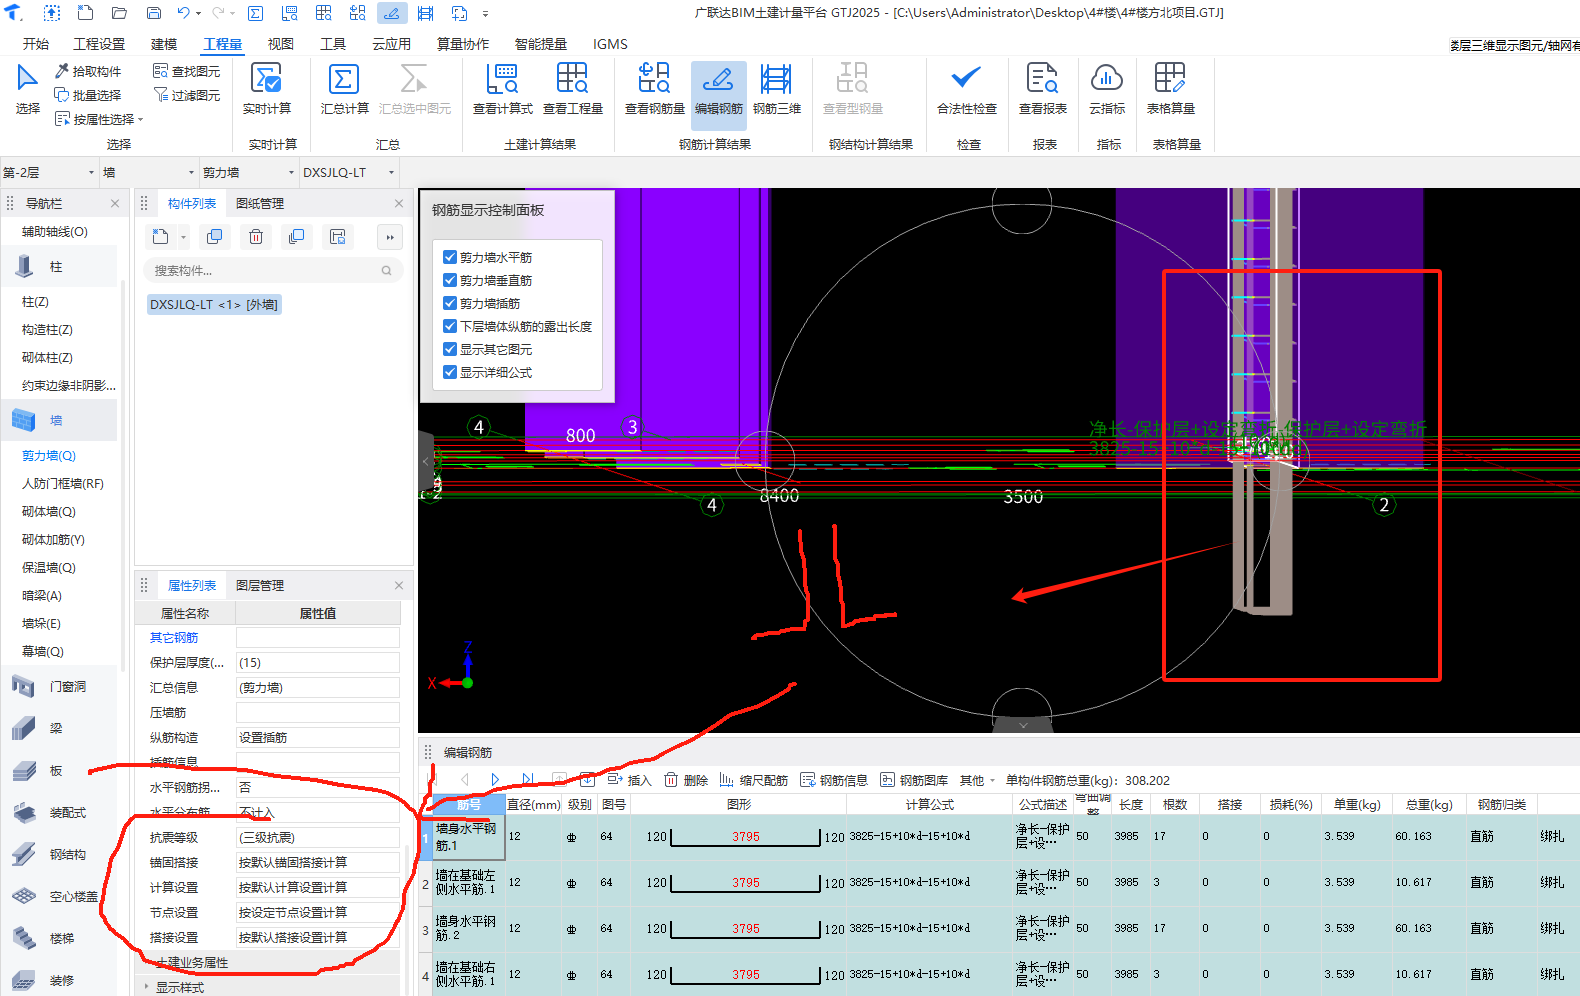Click the Open folder icon in quick access bar
Viewport: 1580px width, 996px height.
[119, 13]
